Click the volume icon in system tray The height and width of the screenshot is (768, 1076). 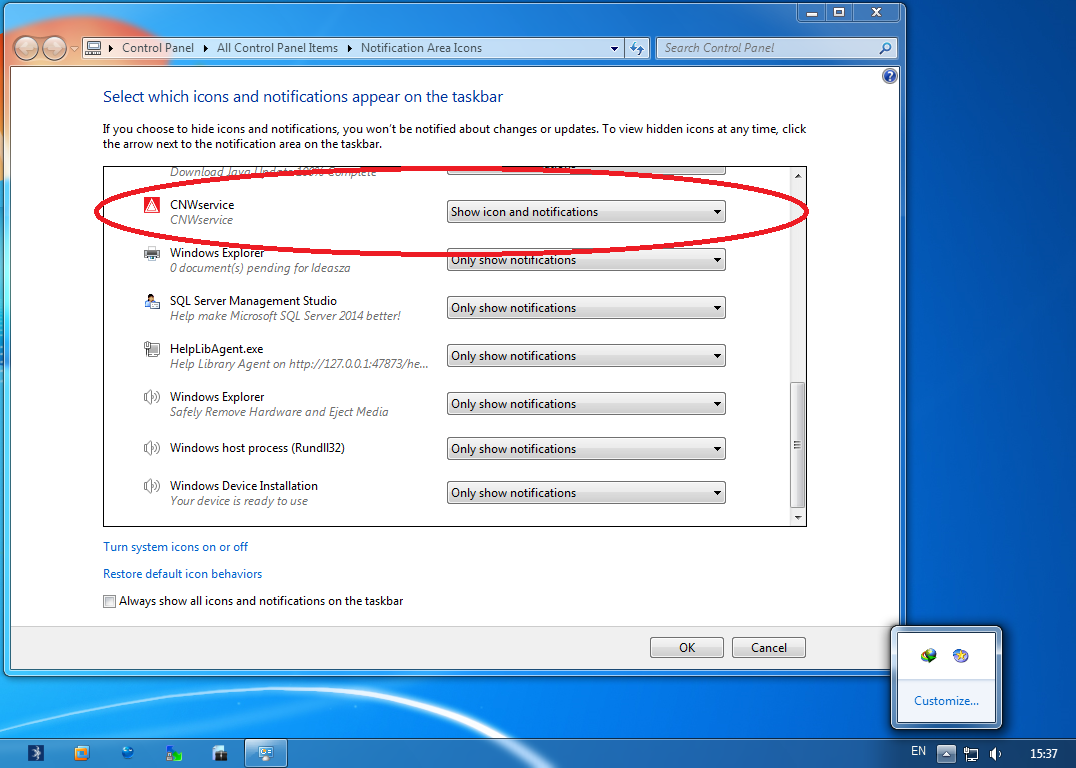pos(996,754)
